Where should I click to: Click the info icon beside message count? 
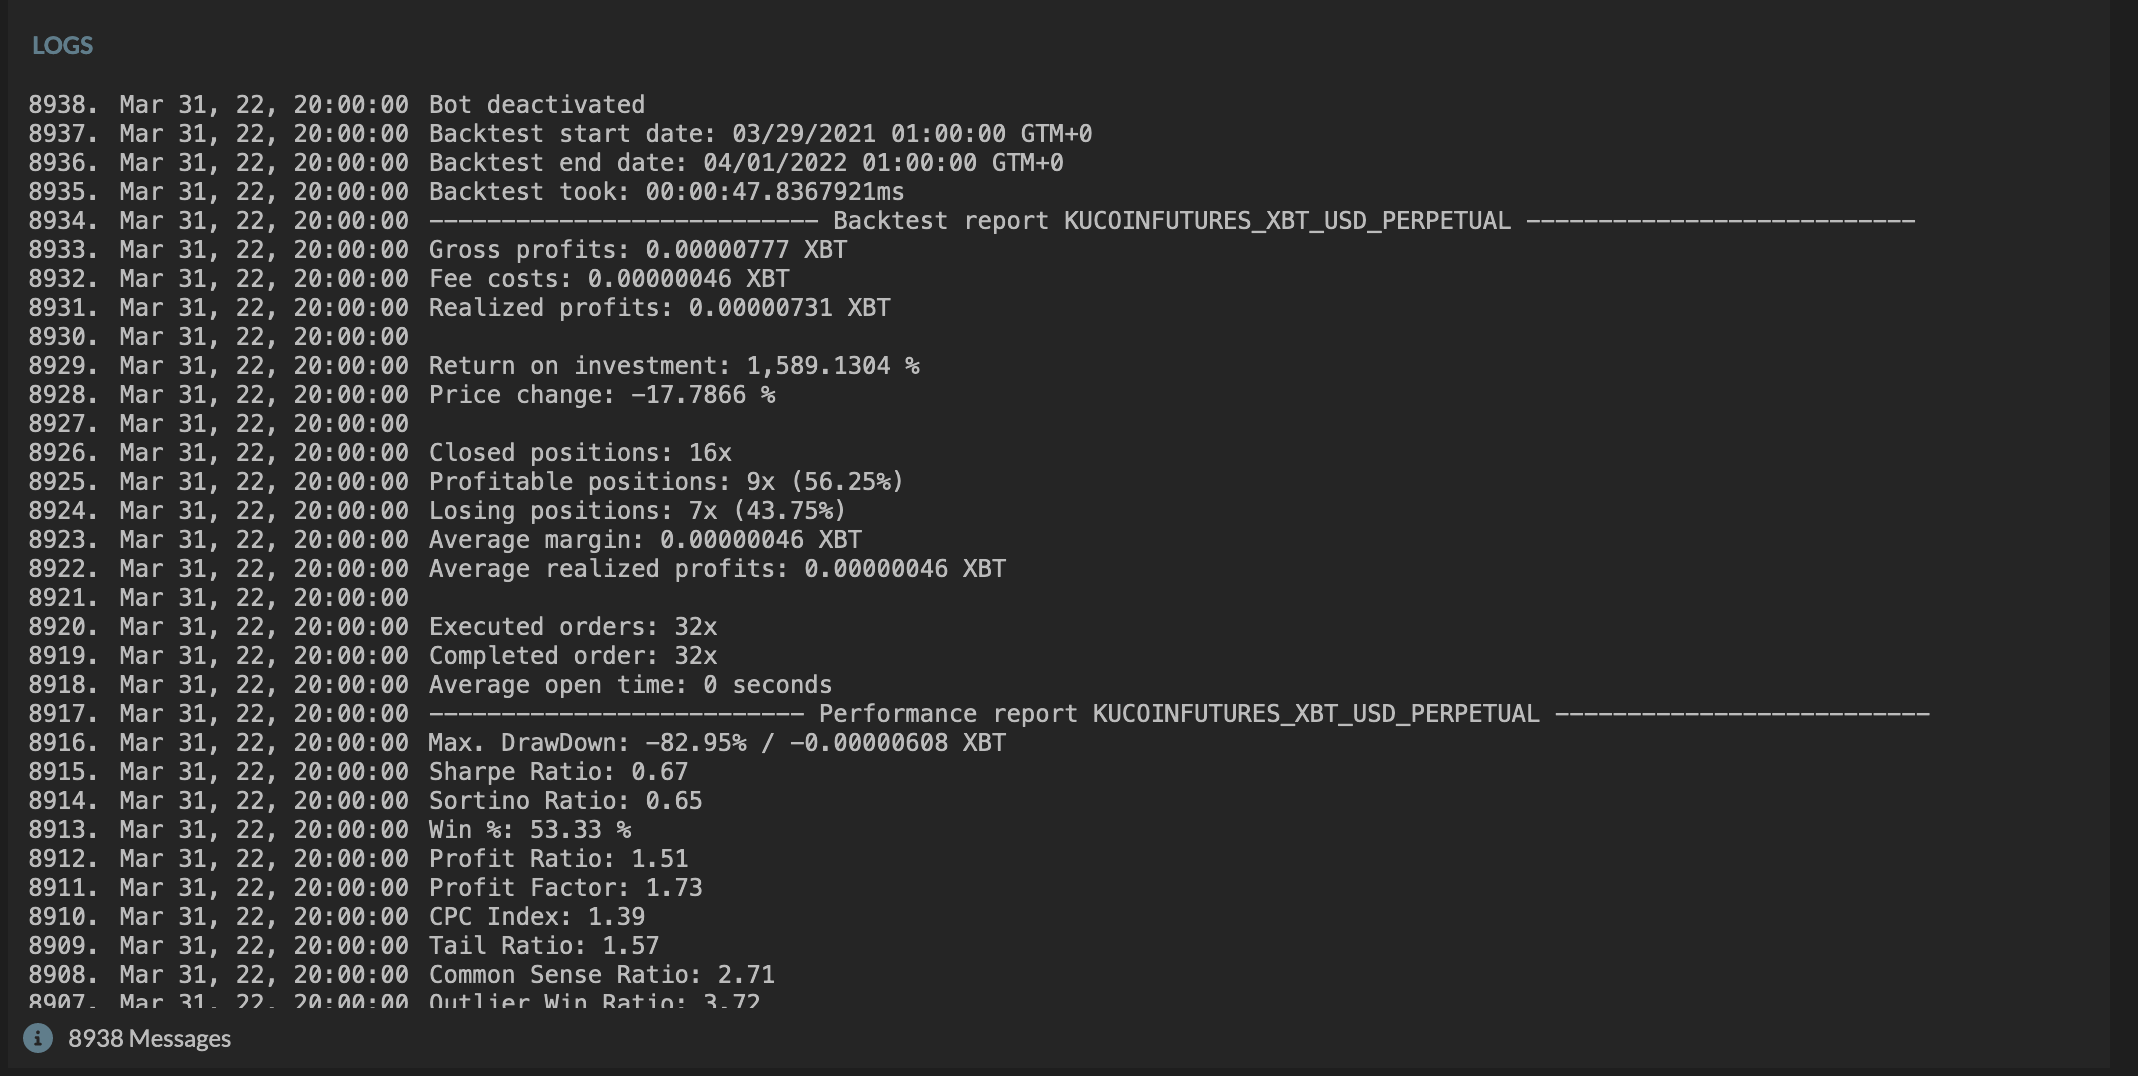38,1038
